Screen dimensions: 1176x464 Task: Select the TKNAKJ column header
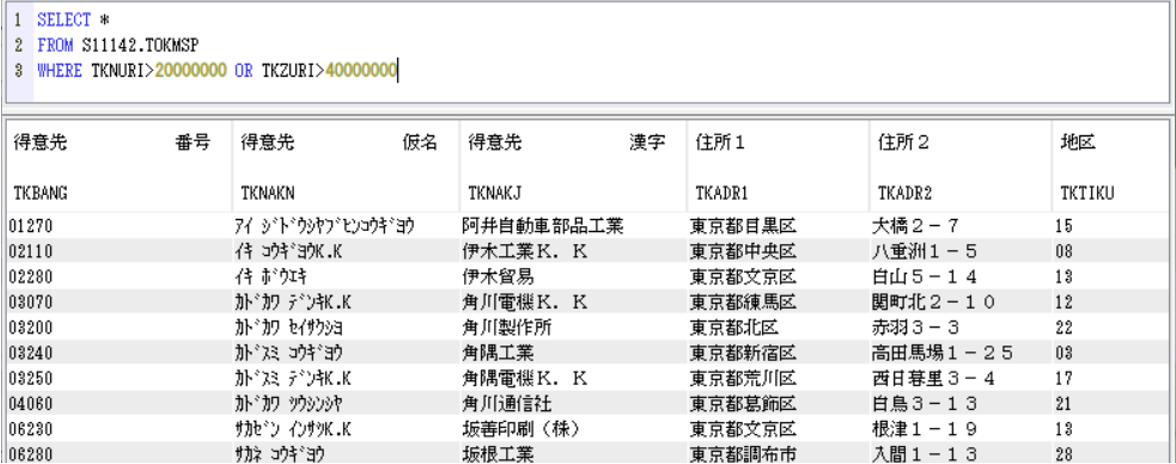pyautogui.click(x=494, y=193)
